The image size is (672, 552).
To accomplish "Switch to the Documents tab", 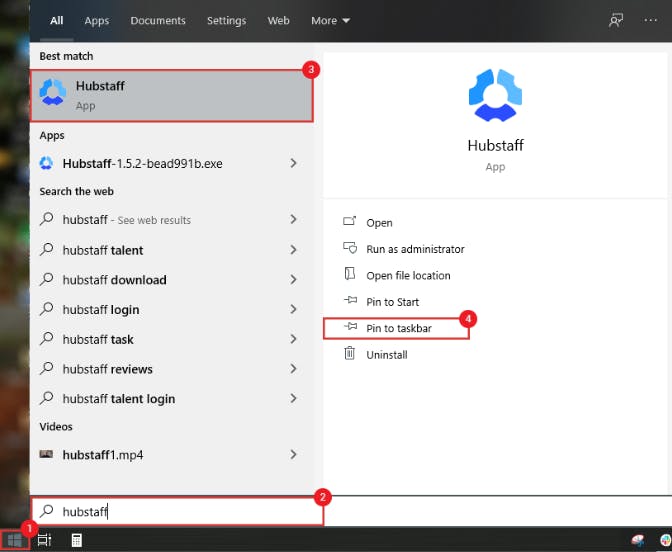I will (x=158, y=21).
